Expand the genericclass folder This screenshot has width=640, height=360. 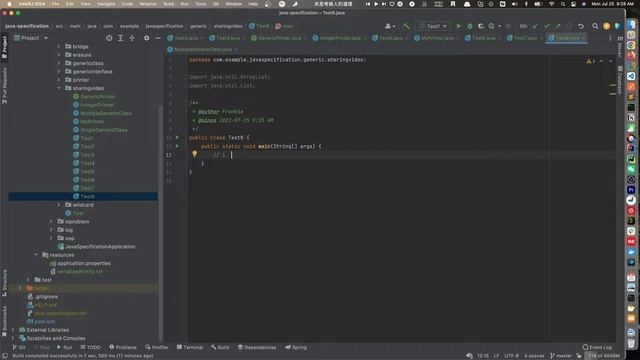pos(59,63)
